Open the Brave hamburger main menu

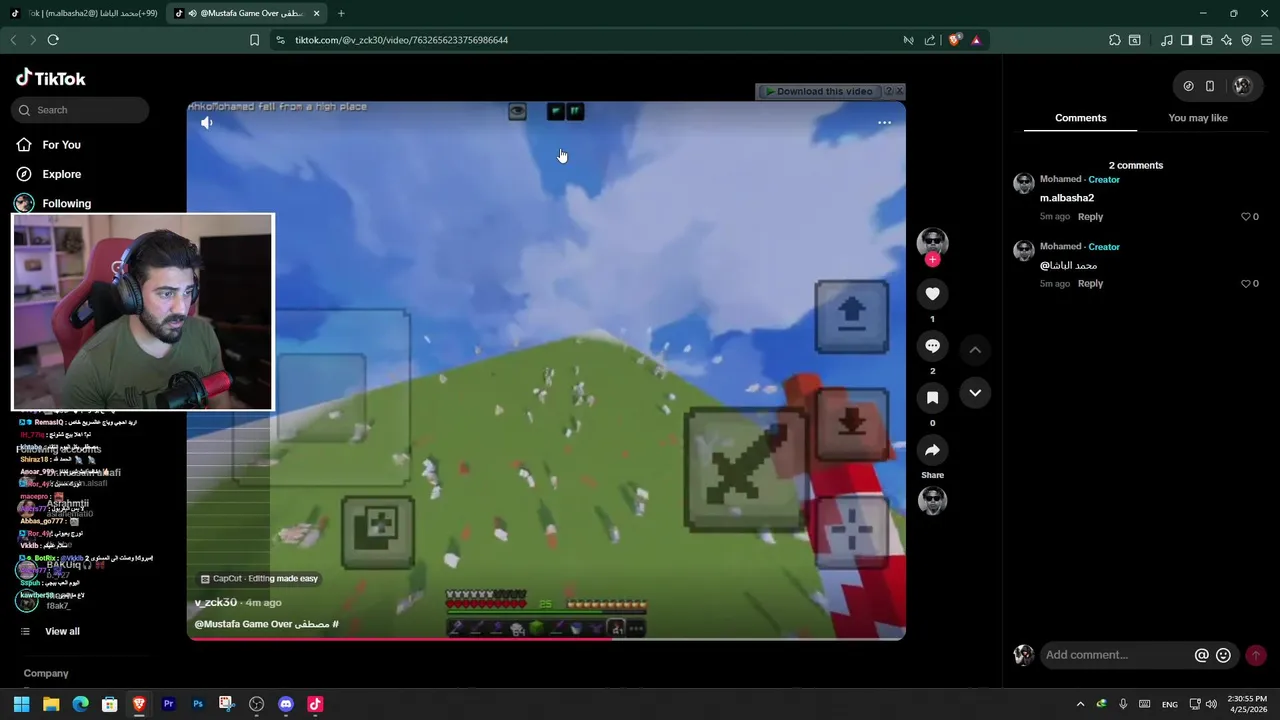pyautogui.click(x=1267, y=40)
